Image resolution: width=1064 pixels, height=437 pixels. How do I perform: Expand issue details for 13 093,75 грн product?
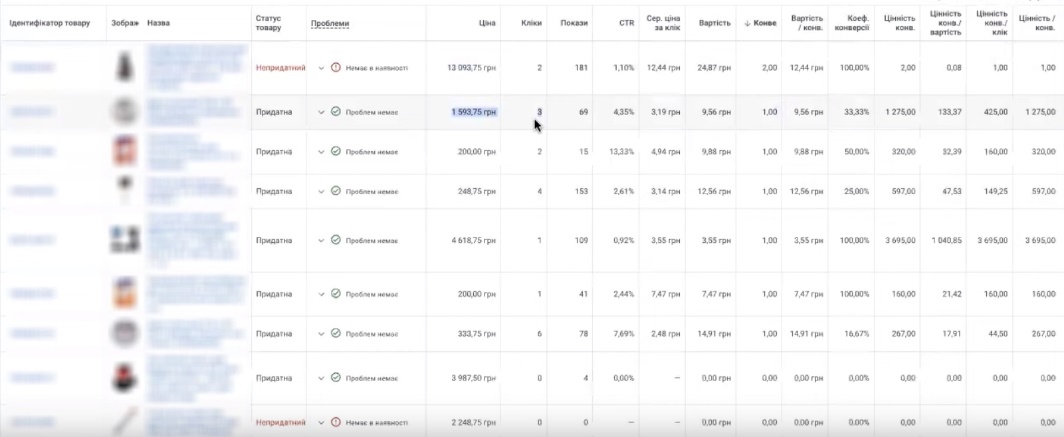pyautogui.click(x=321, y=68)
